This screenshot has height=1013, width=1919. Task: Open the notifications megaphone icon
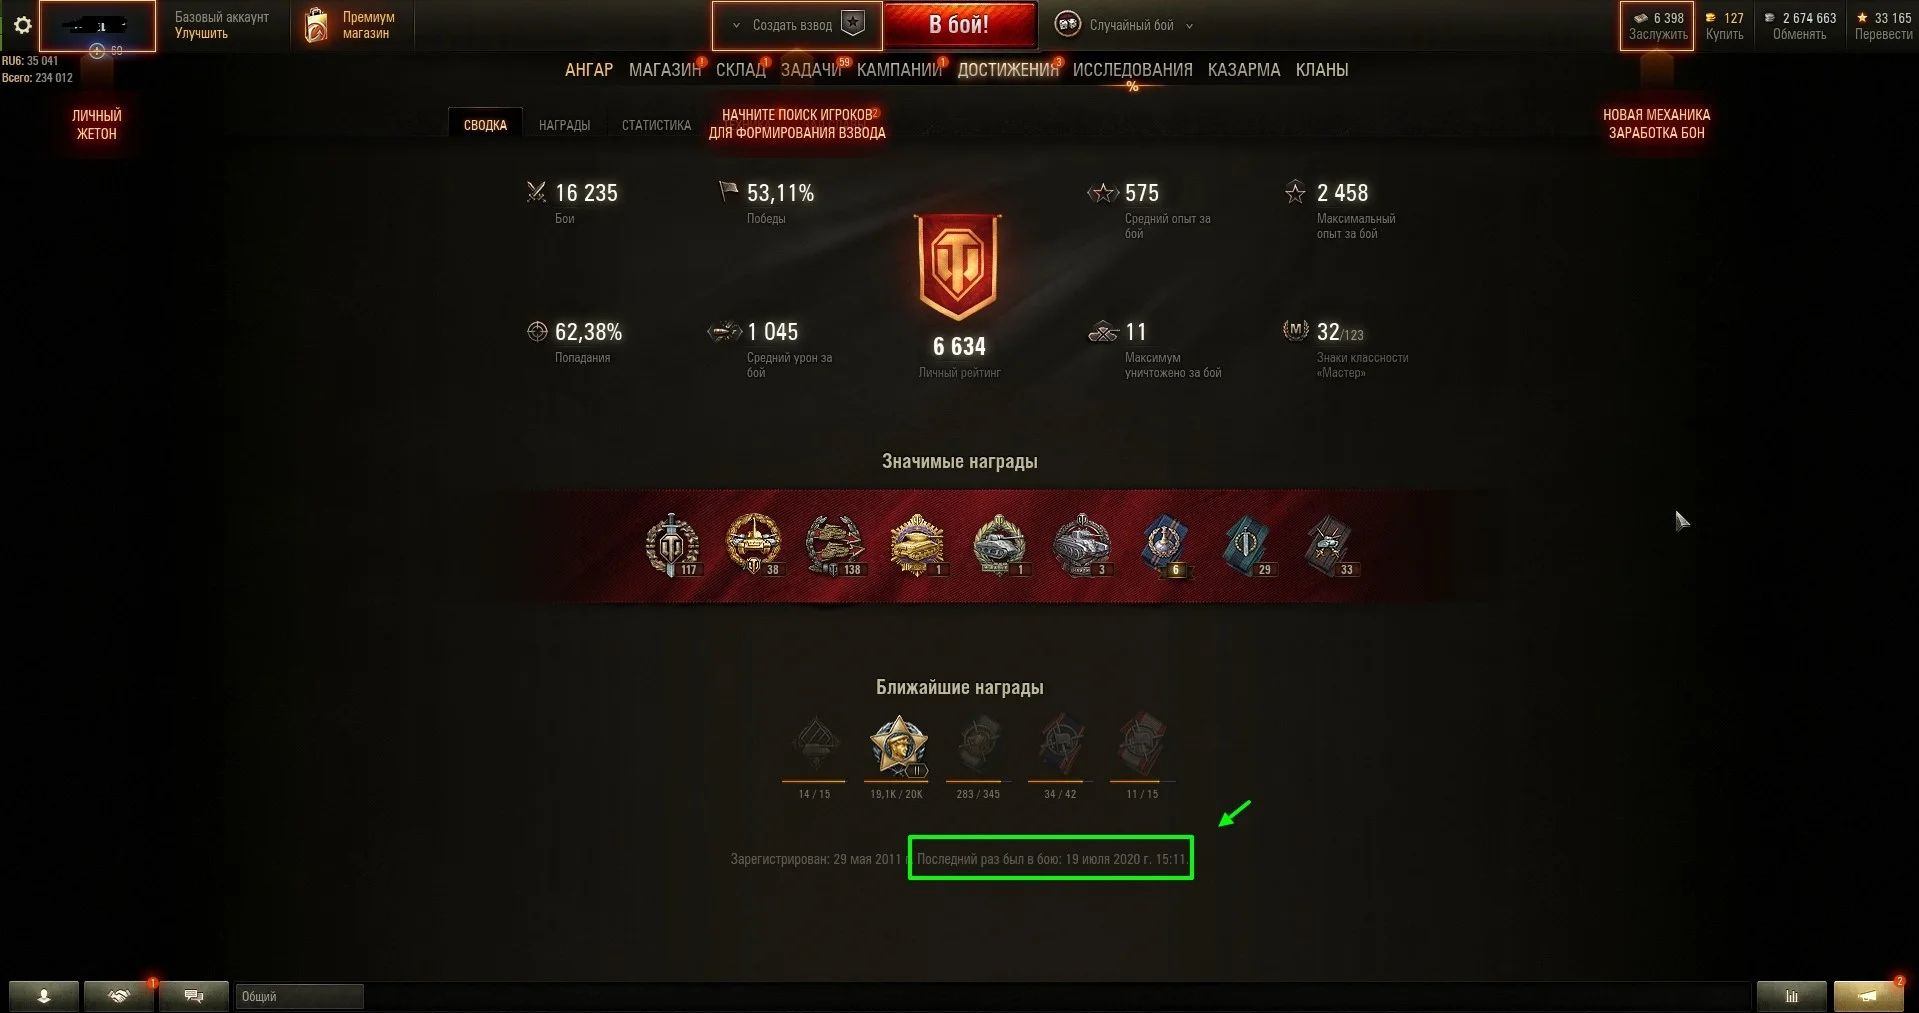(x=1868, y=996)
